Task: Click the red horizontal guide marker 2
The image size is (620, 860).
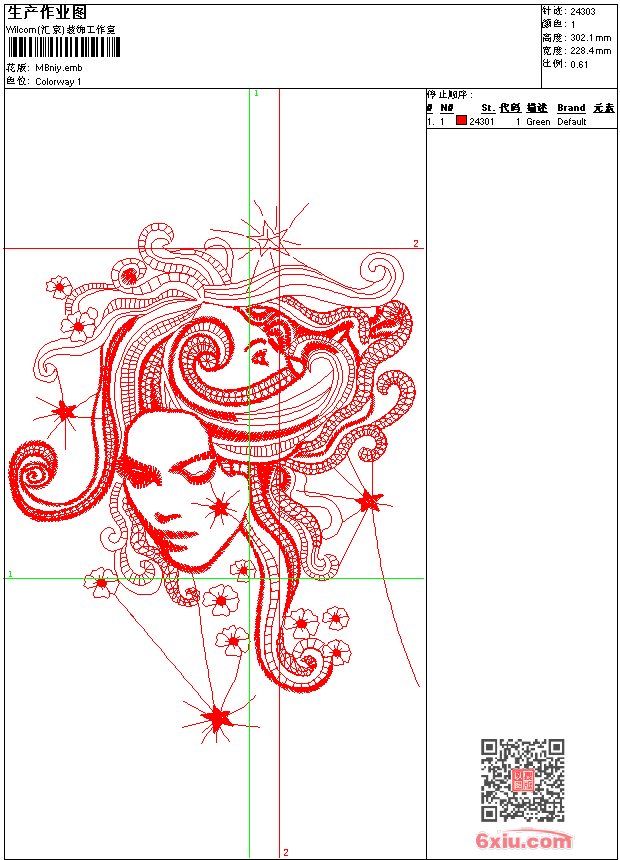Action: click(416, 243)
